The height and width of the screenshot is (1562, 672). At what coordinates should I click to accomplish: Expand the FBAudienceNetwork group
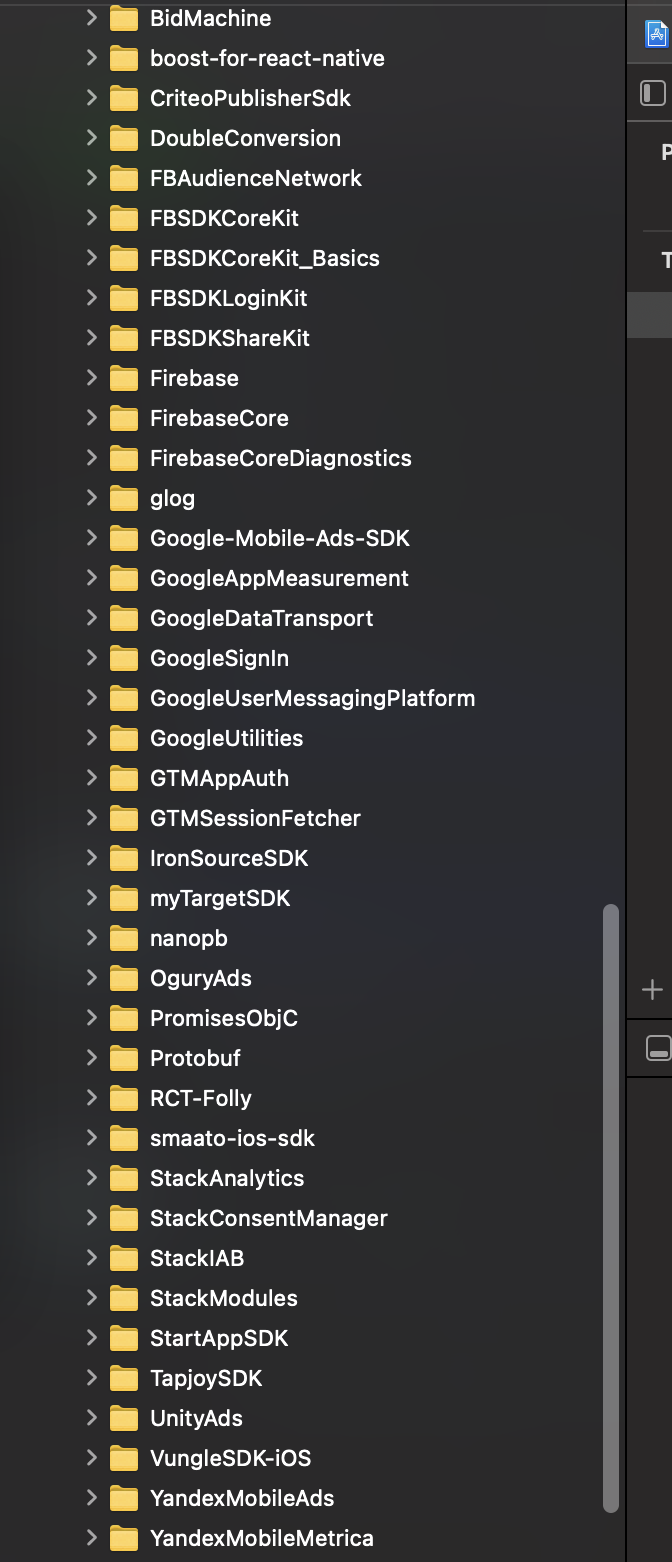(90, 178)
